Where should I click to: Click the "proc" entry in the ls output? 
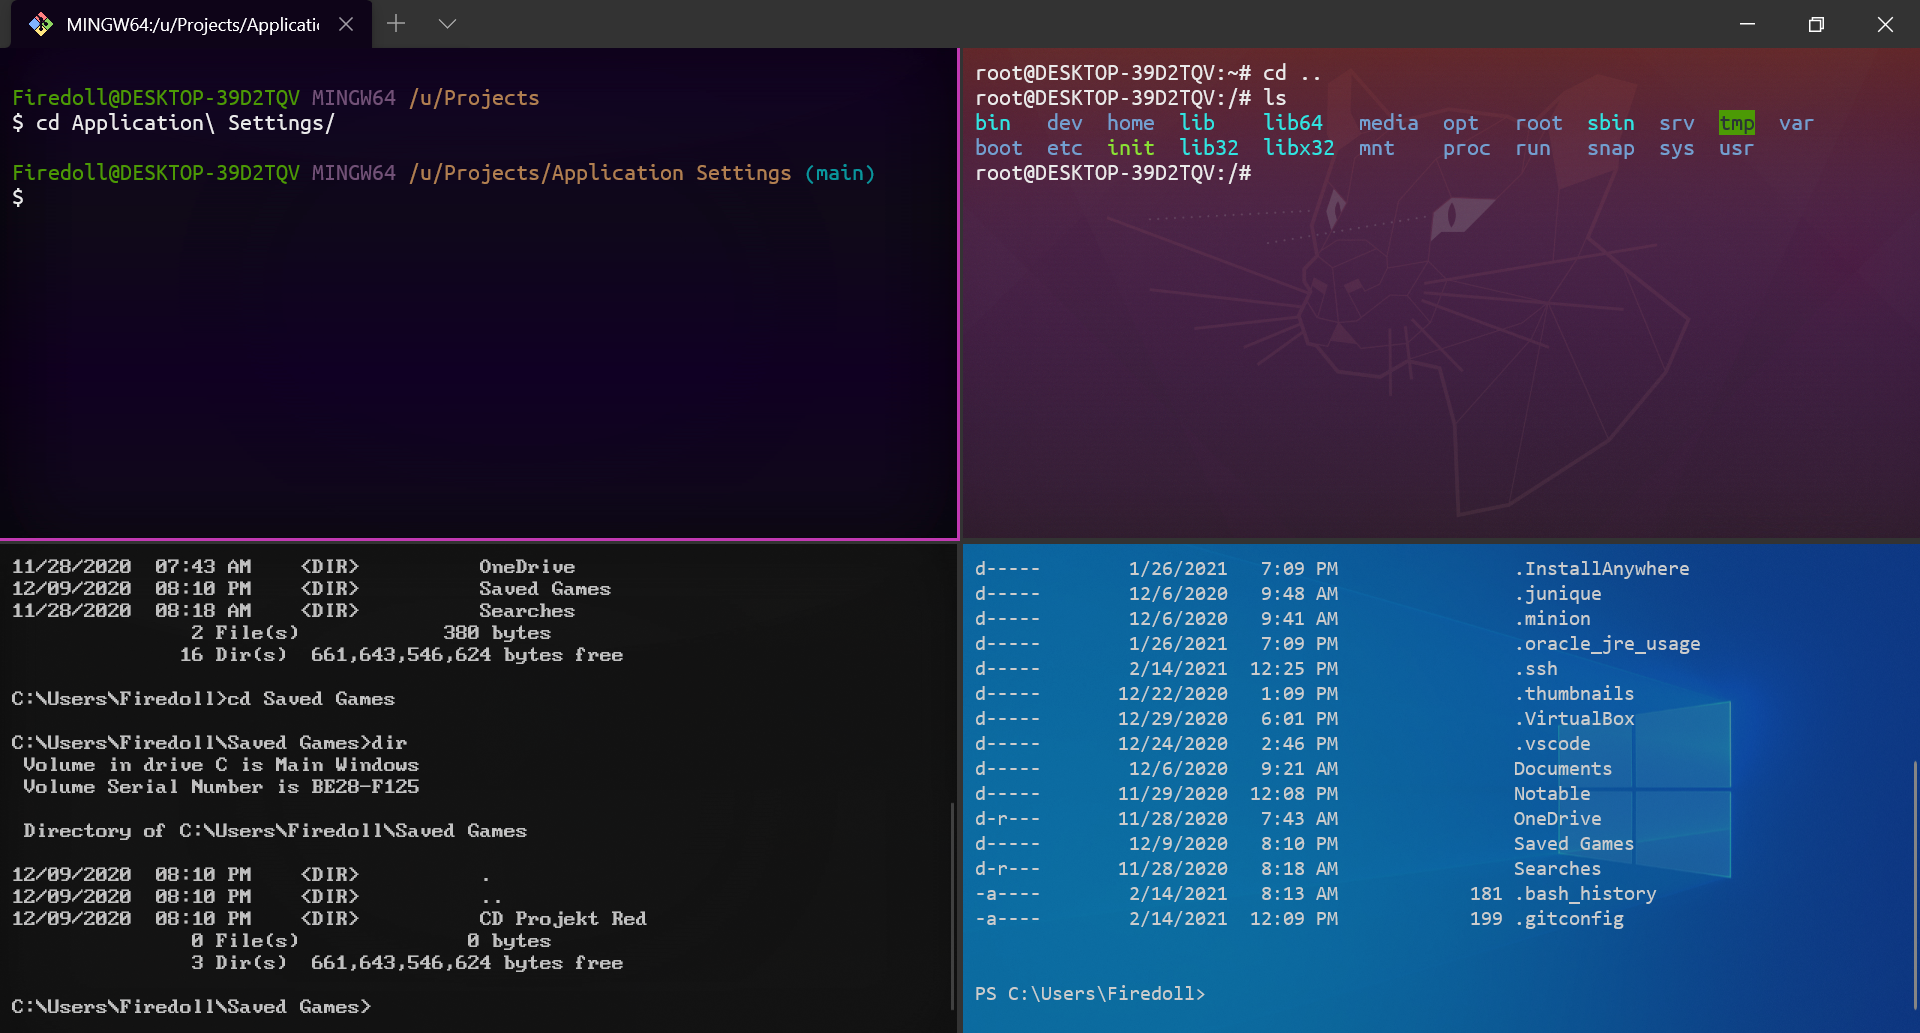[1466, 148]
